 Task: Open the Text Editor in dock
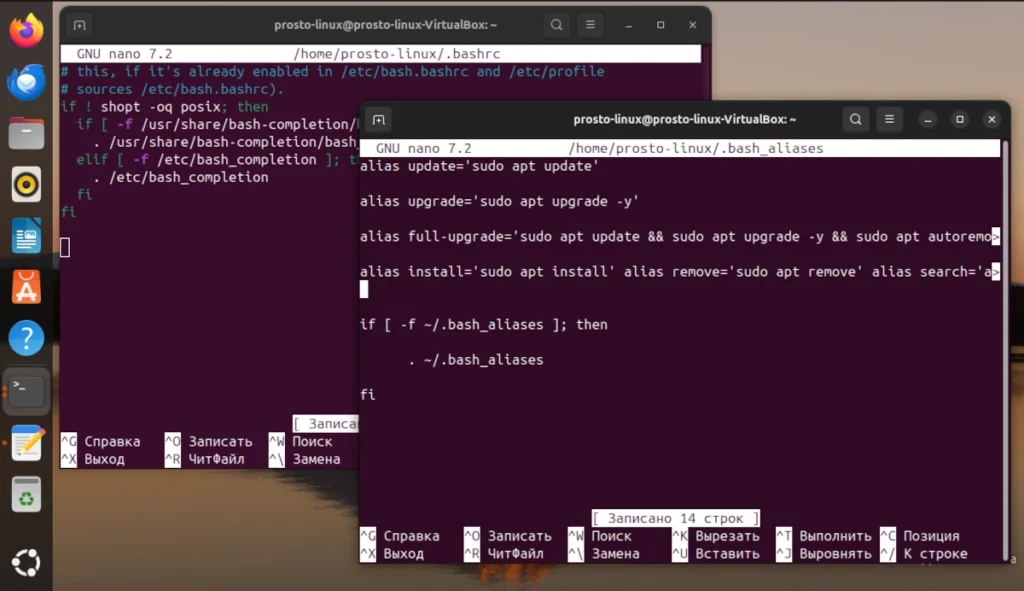point(26,442)
